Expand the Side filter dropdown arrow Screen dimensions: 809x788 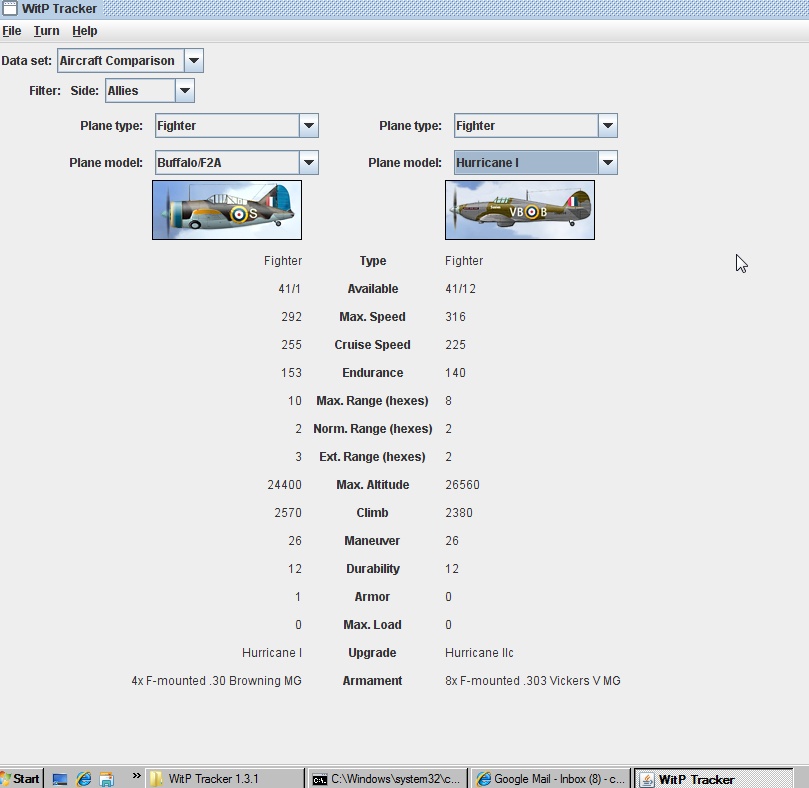(185, 91)
